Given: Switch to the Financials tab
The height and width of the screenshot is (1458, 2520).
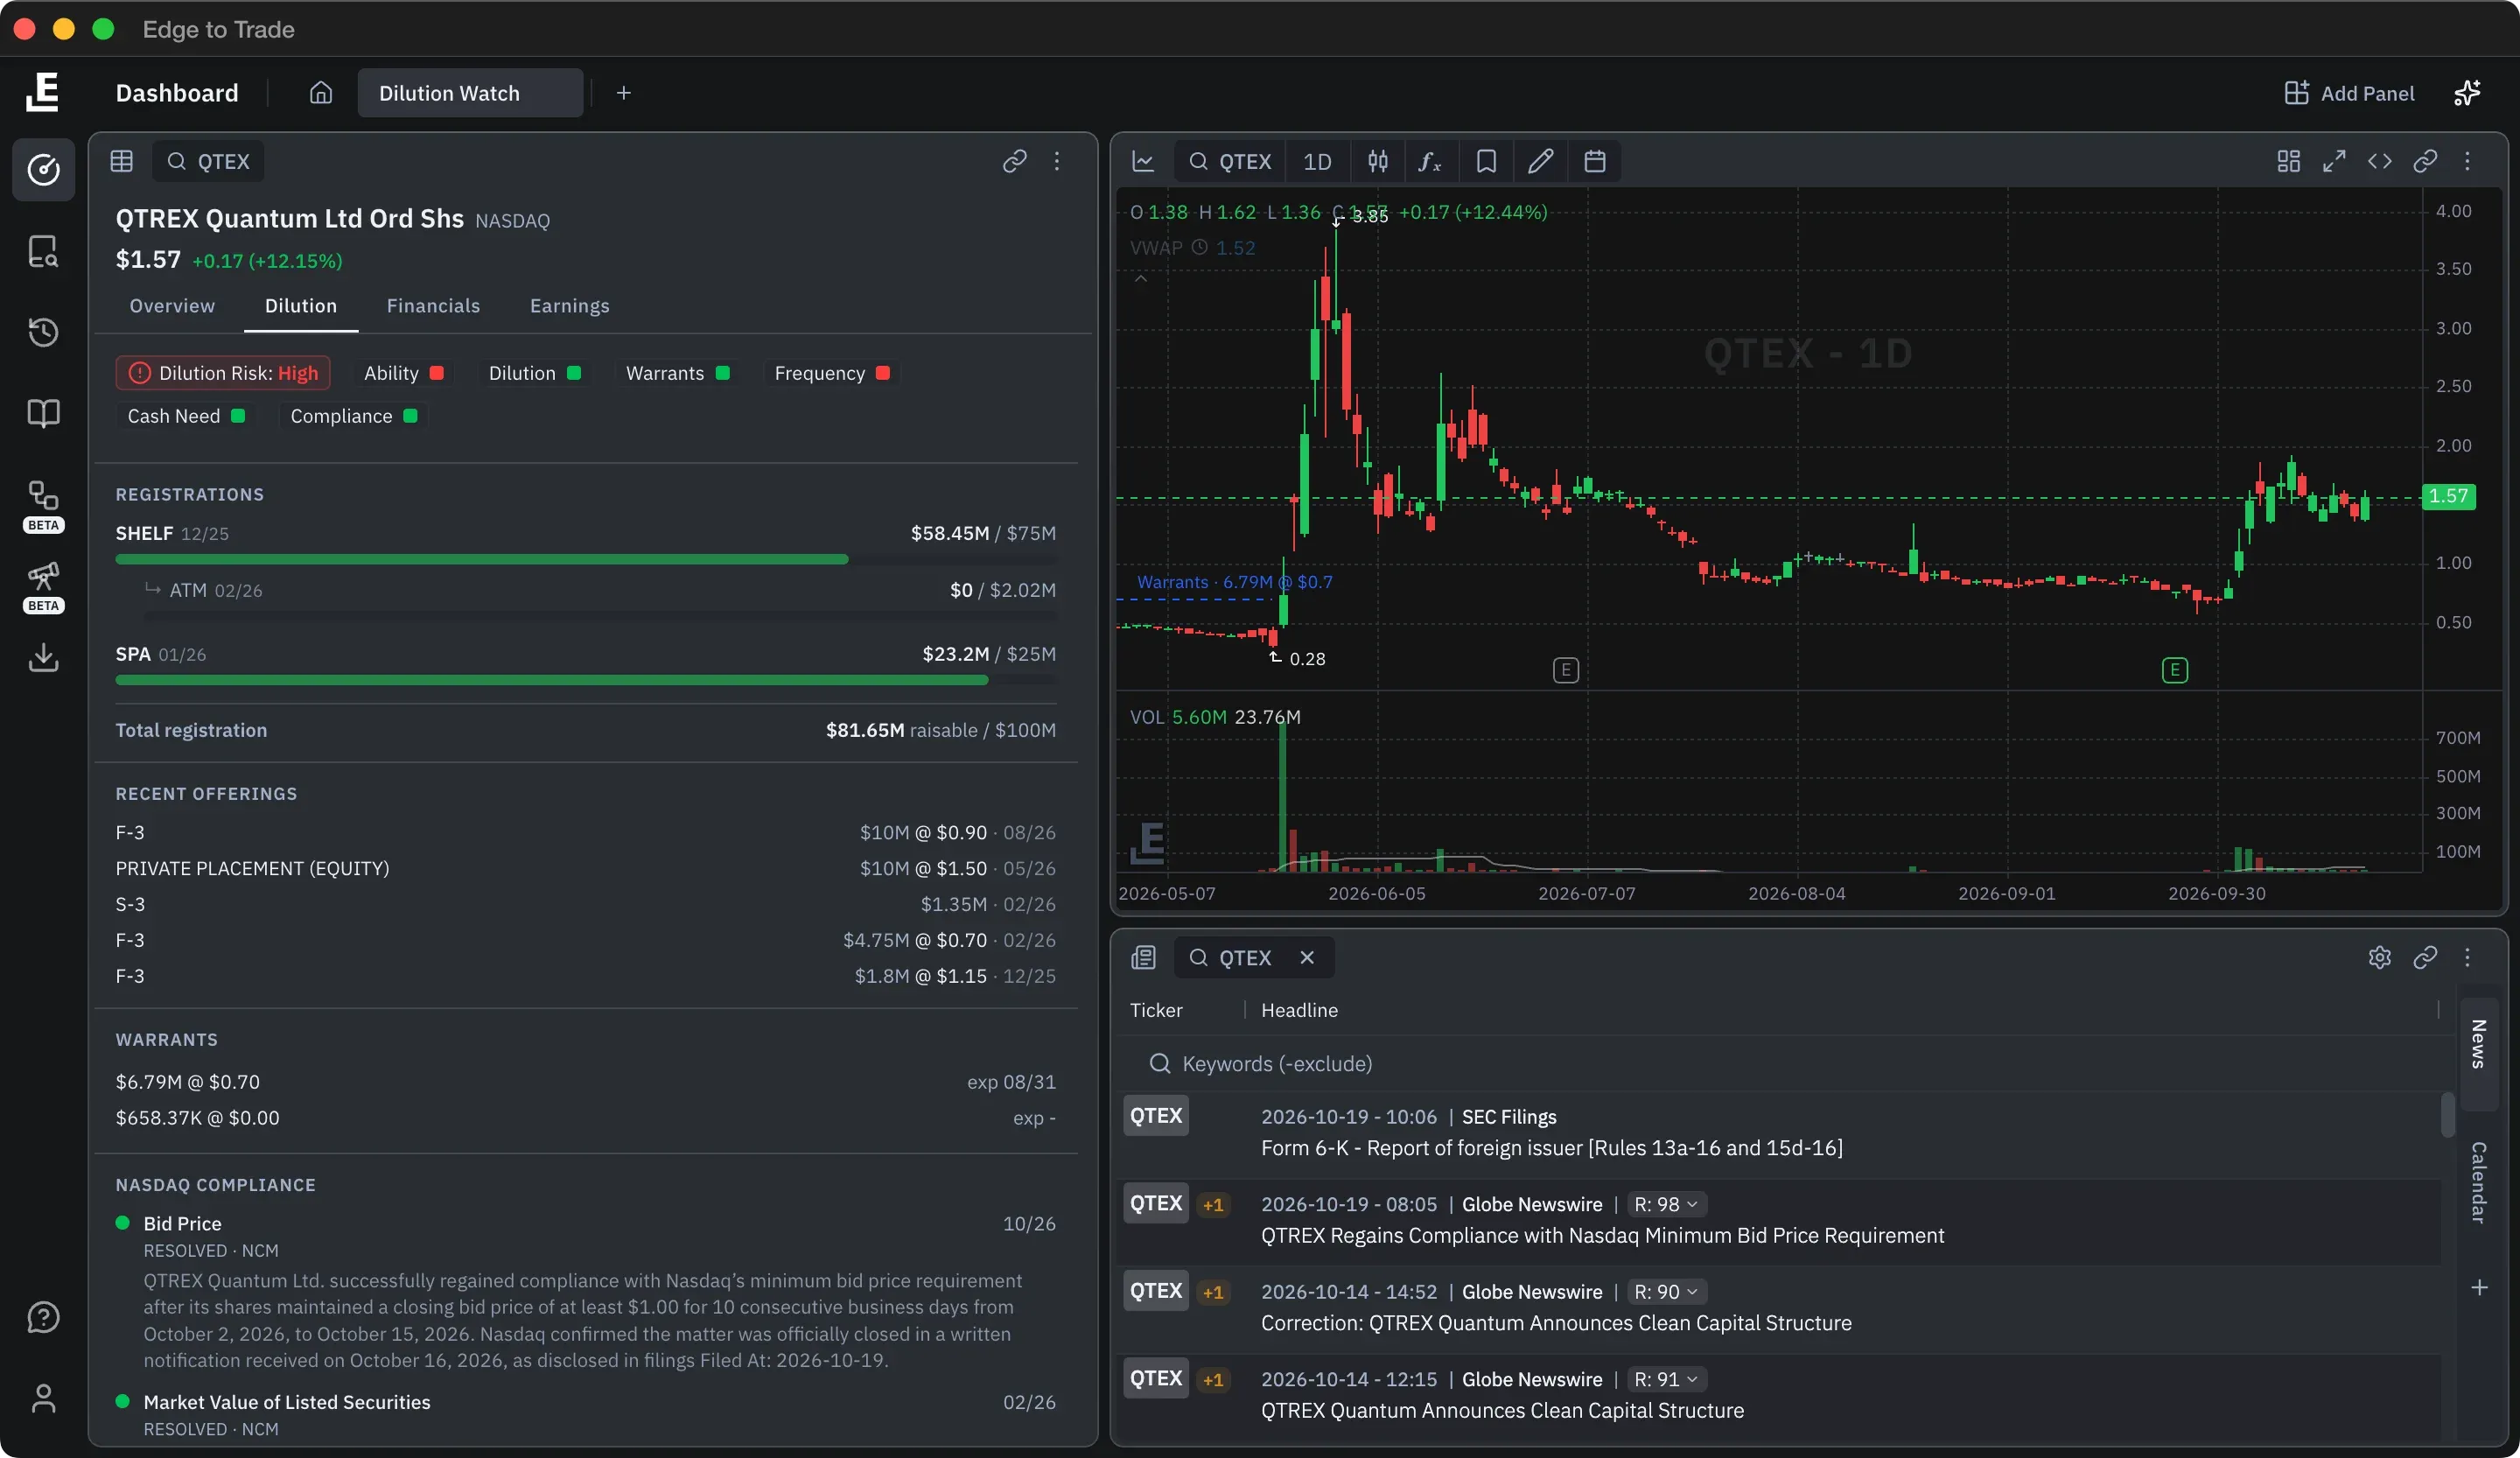Looking at the screenshot, I should click(x=433, y=306).
